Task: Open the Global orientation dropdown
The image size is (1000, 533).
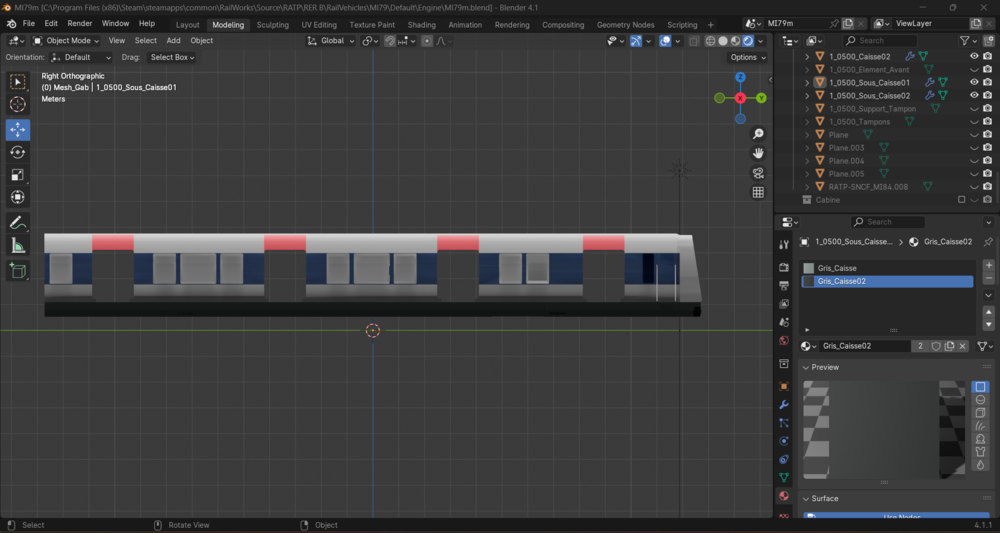Action: tap(330, 40)
